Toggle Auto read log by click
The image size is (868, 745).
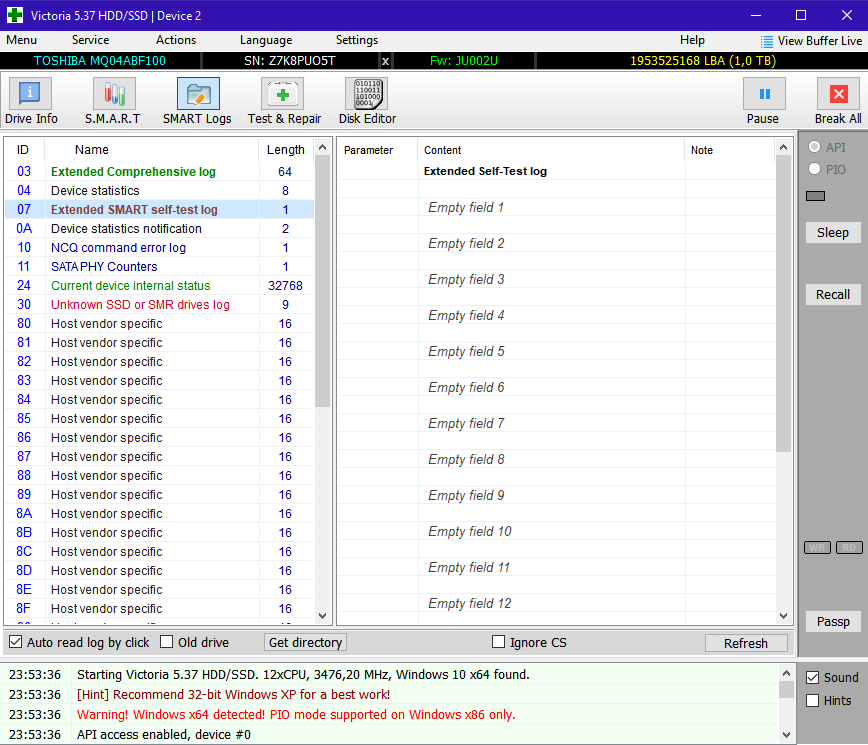pos(16,642)
